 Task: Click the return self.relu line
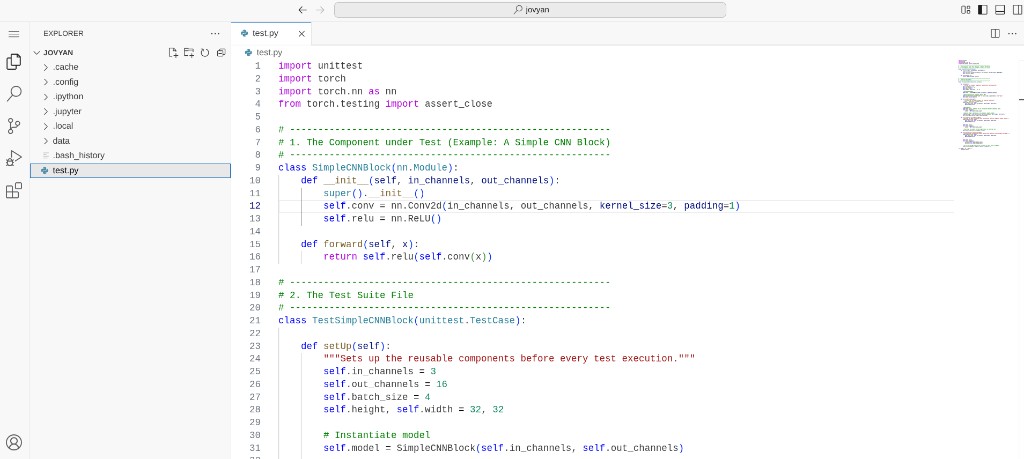click(x=408, y=257)
